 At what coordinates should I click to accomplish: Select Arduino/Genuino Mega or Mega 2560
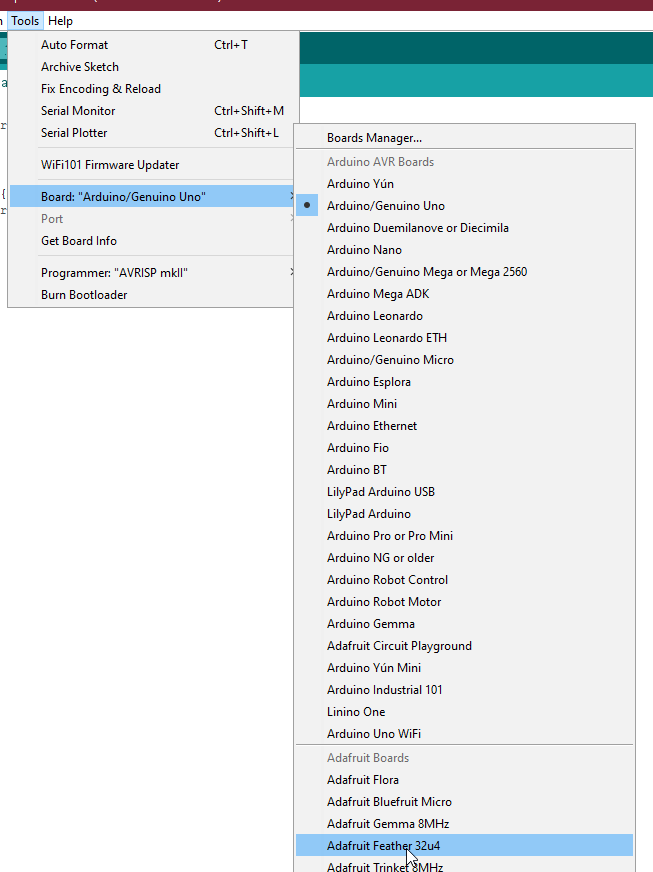click(464, 272)
